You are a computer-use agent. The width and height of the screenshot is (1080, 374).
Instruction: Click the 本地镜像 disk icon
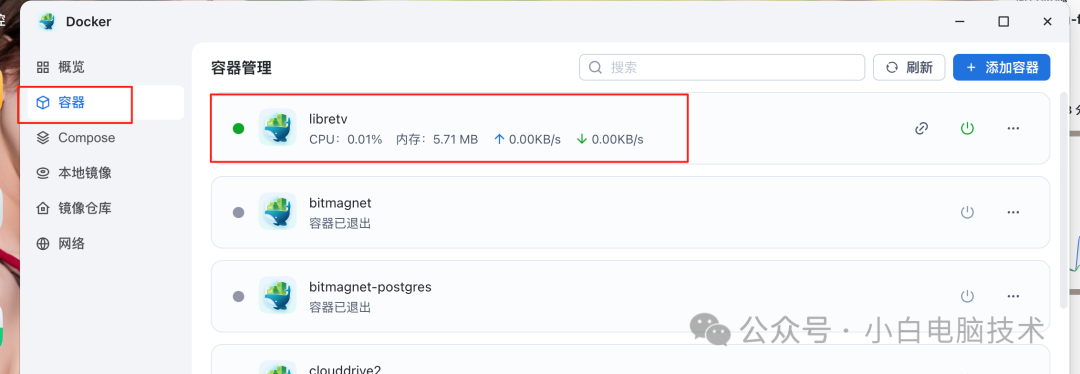coord(43,173)
